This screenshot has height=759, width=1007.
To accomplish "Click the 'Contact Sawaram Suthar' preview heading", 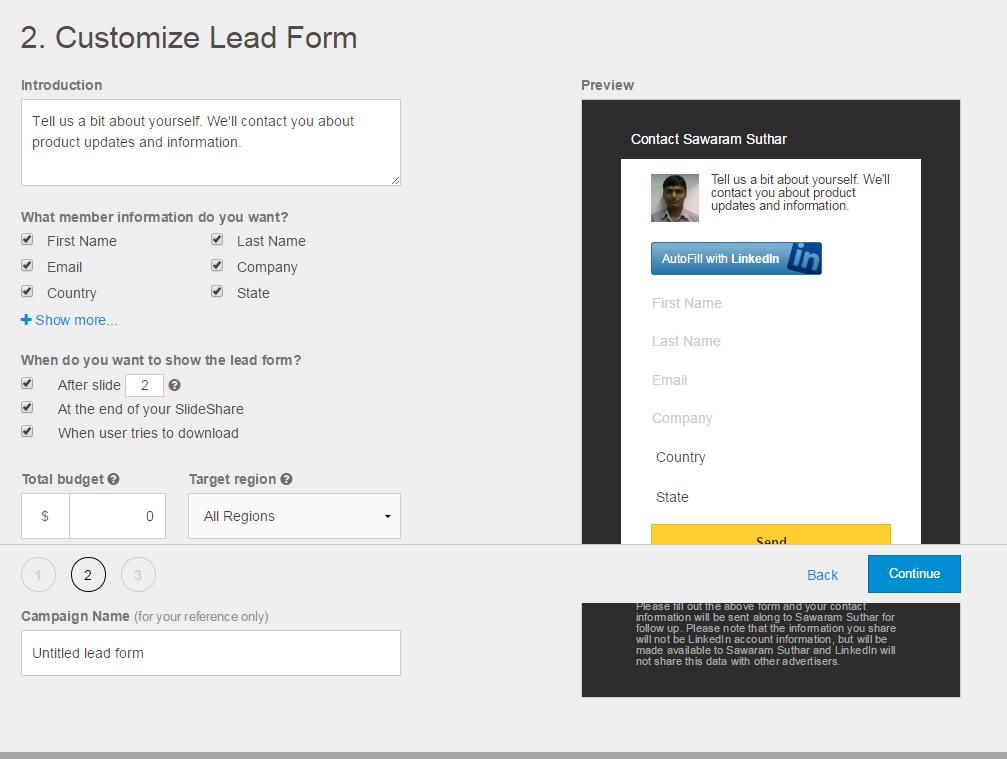I will tap(708, 139).
